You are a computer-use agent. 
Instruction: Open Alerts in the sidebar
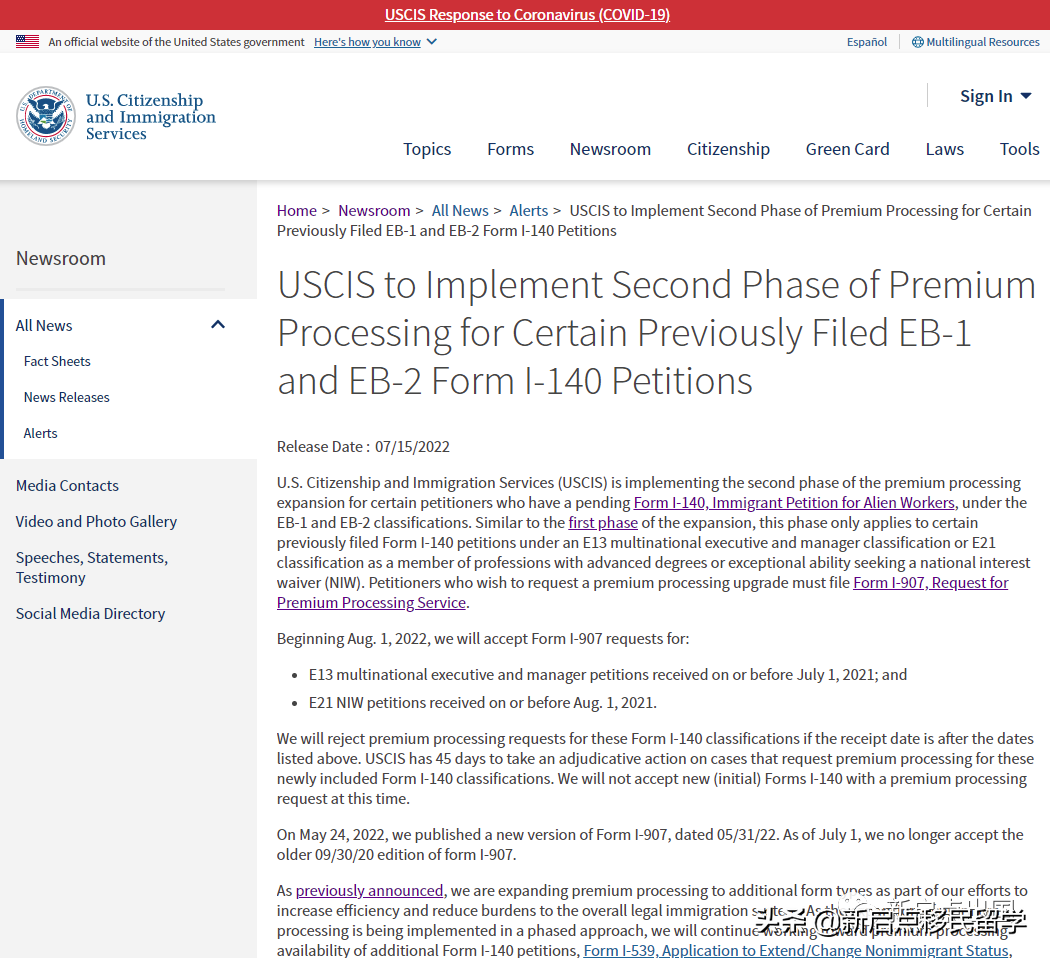(40, 434)
